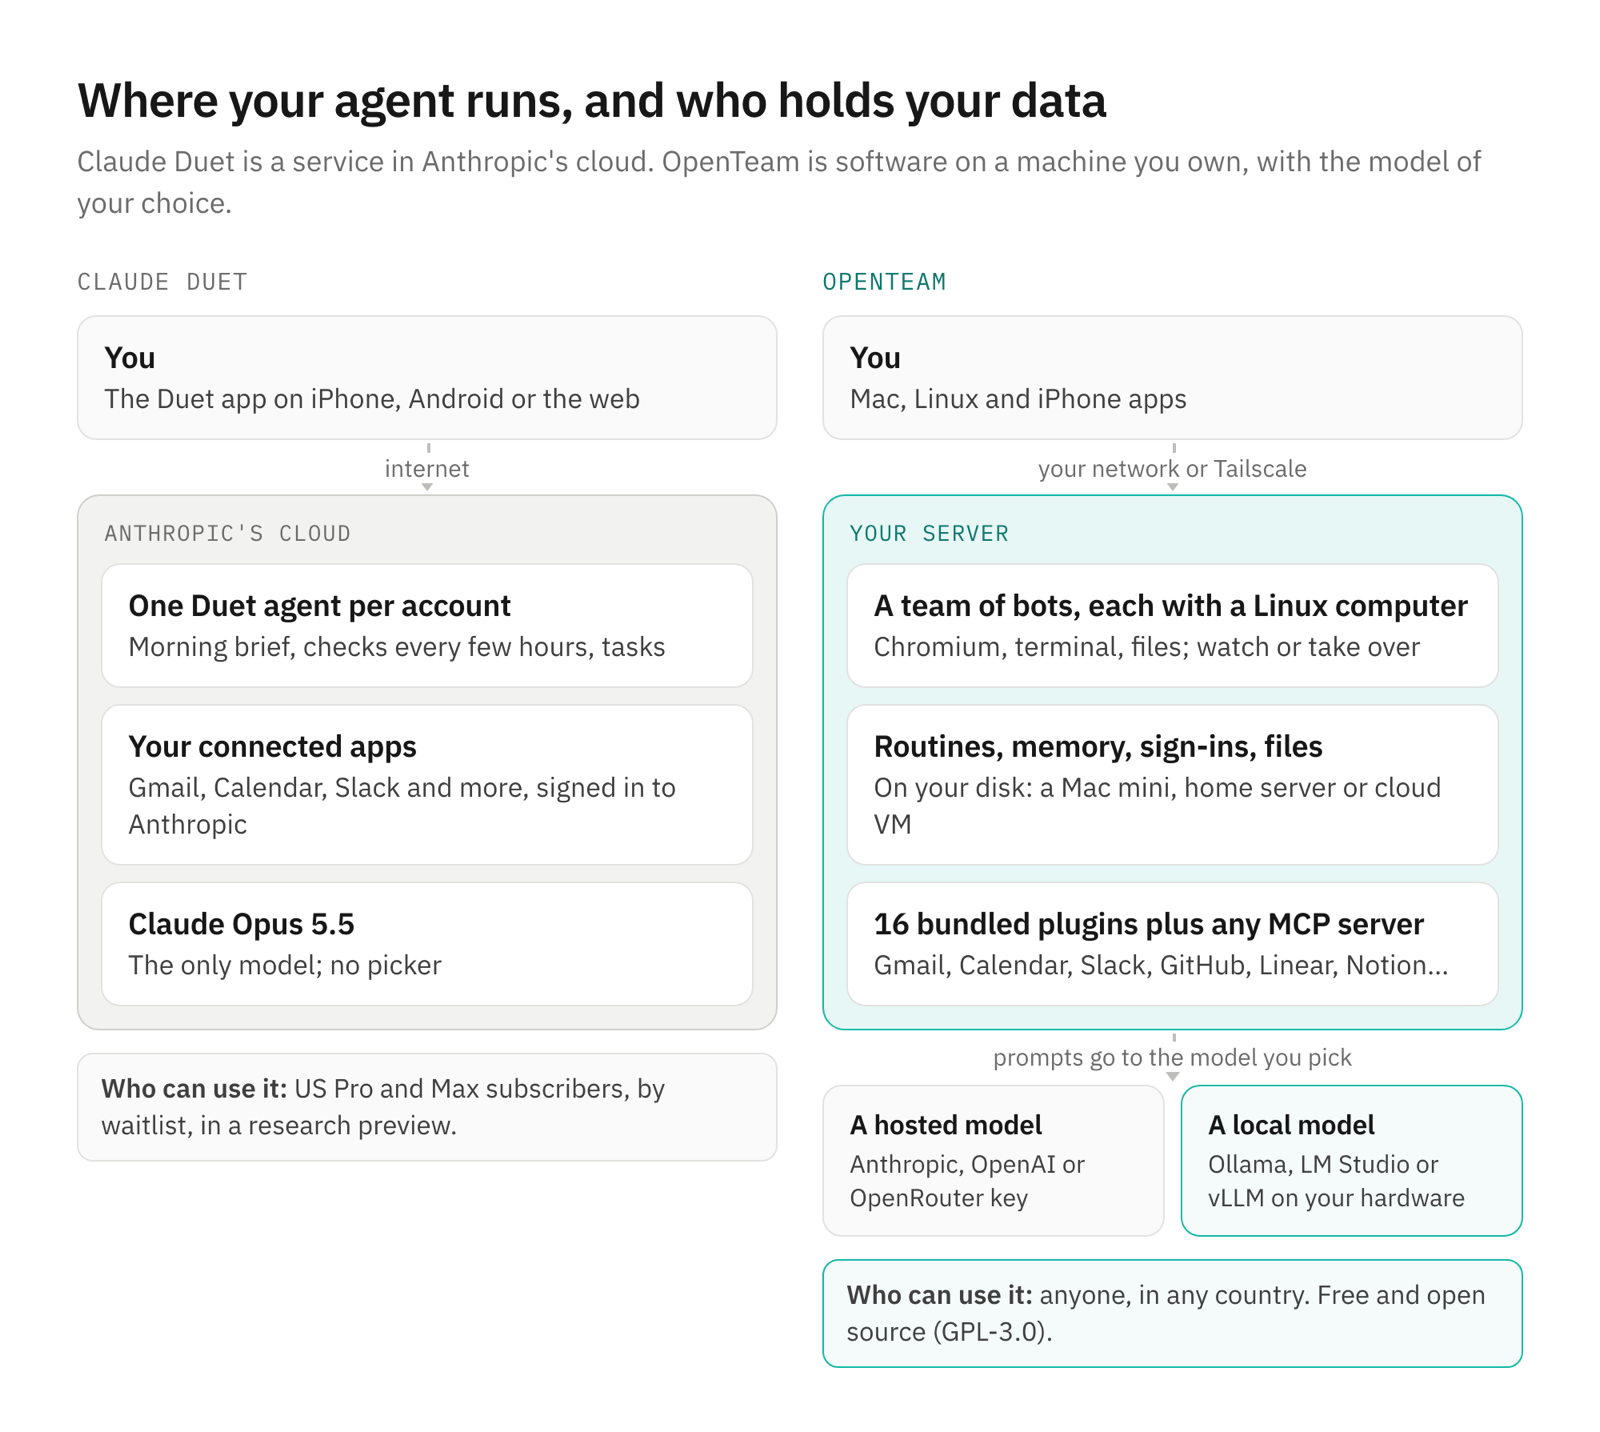
Task: Click the "Routines, memory, sign-ins, files" heading
Action: tap(1098, 747)
